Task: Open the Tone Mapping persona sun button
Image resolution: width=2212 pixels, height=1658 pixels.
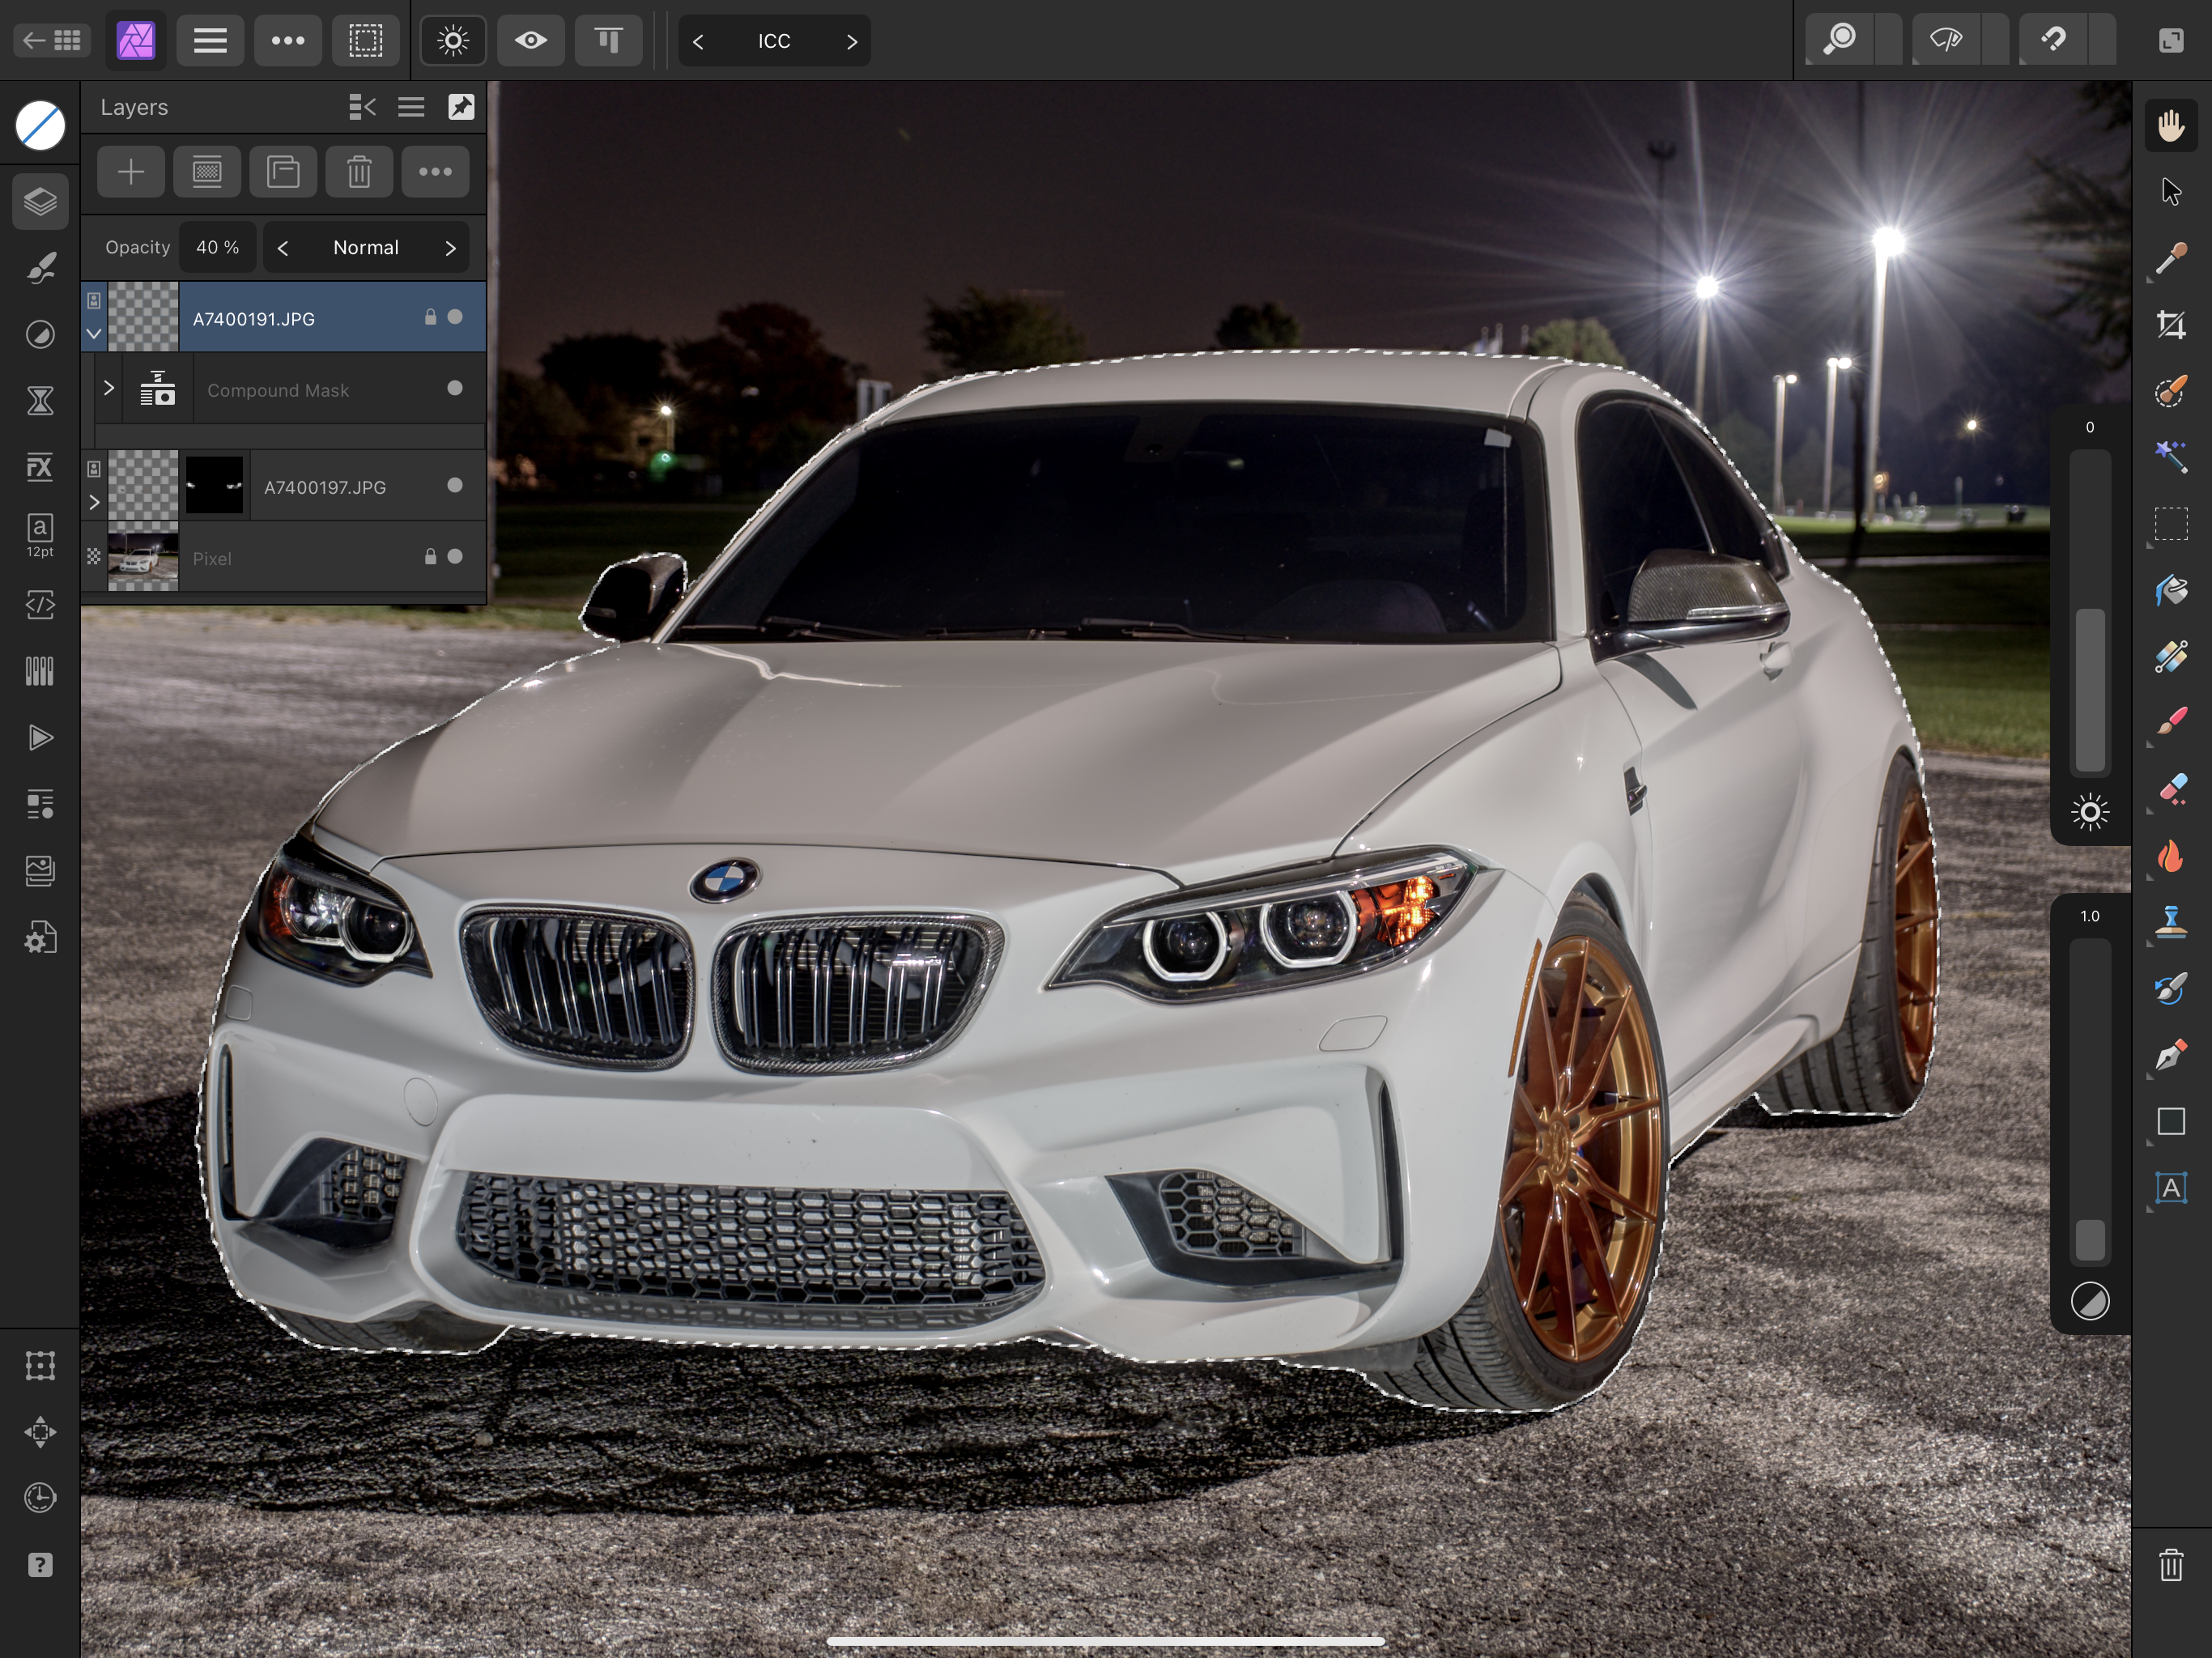Action: click(x=453, y=41)
